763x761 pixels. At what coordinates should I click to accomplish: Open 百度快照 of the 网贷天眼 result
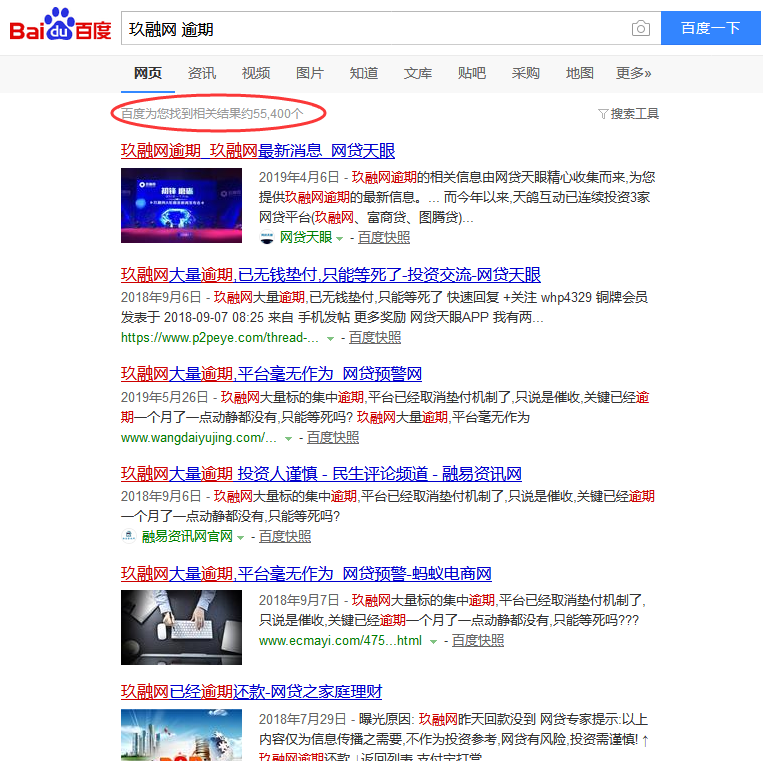coord(384,237)
